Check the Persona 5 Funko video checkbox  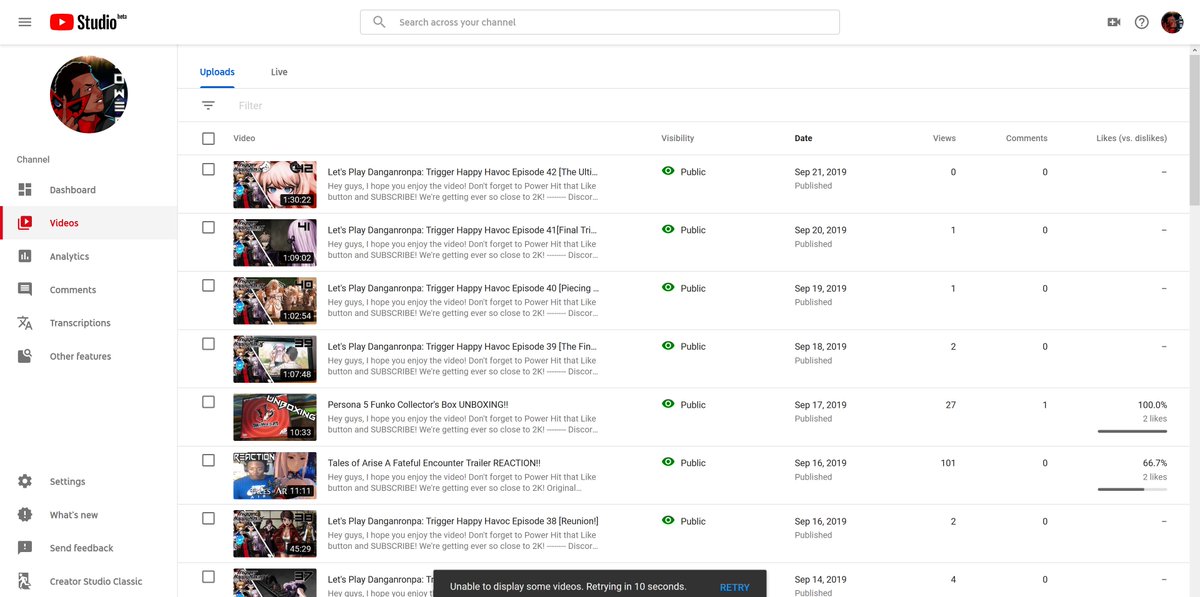pos(208,402)
